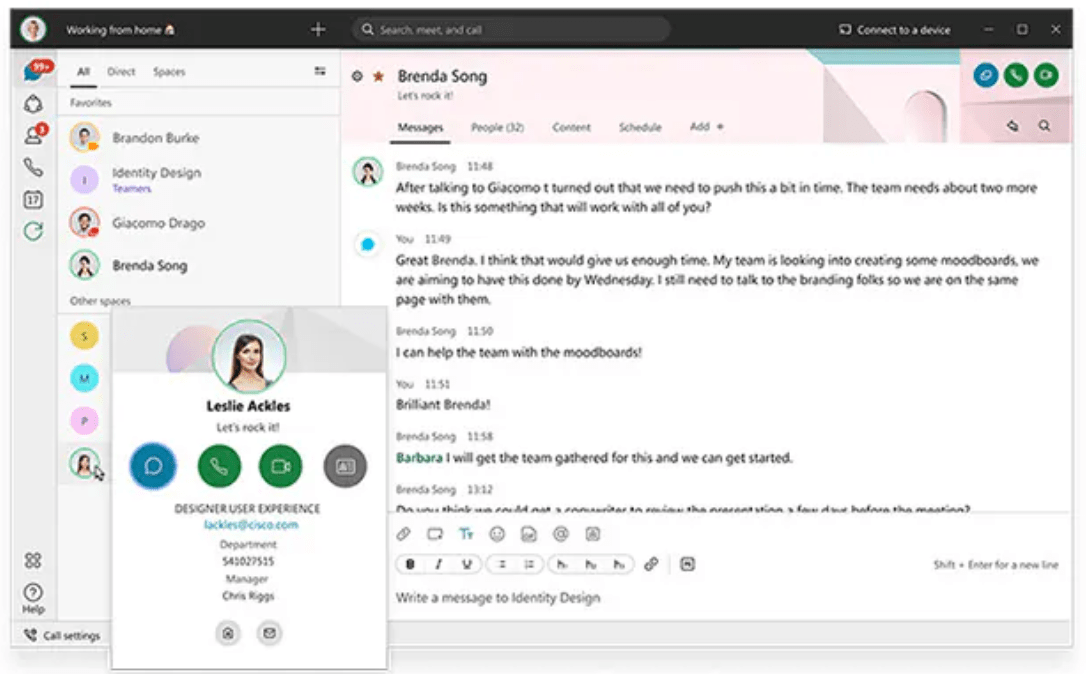Focus the Search, meet, and call field
The width and height of the screenshot is (1086, 674).
coord(511,30)
